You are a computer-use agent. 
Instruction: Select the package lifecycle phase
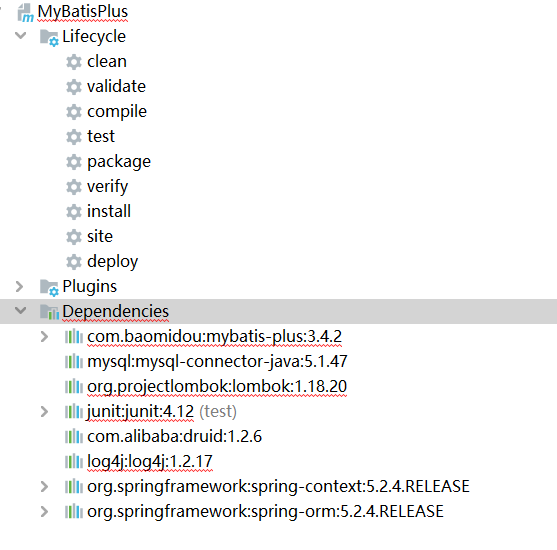click(x=119, y=162)
